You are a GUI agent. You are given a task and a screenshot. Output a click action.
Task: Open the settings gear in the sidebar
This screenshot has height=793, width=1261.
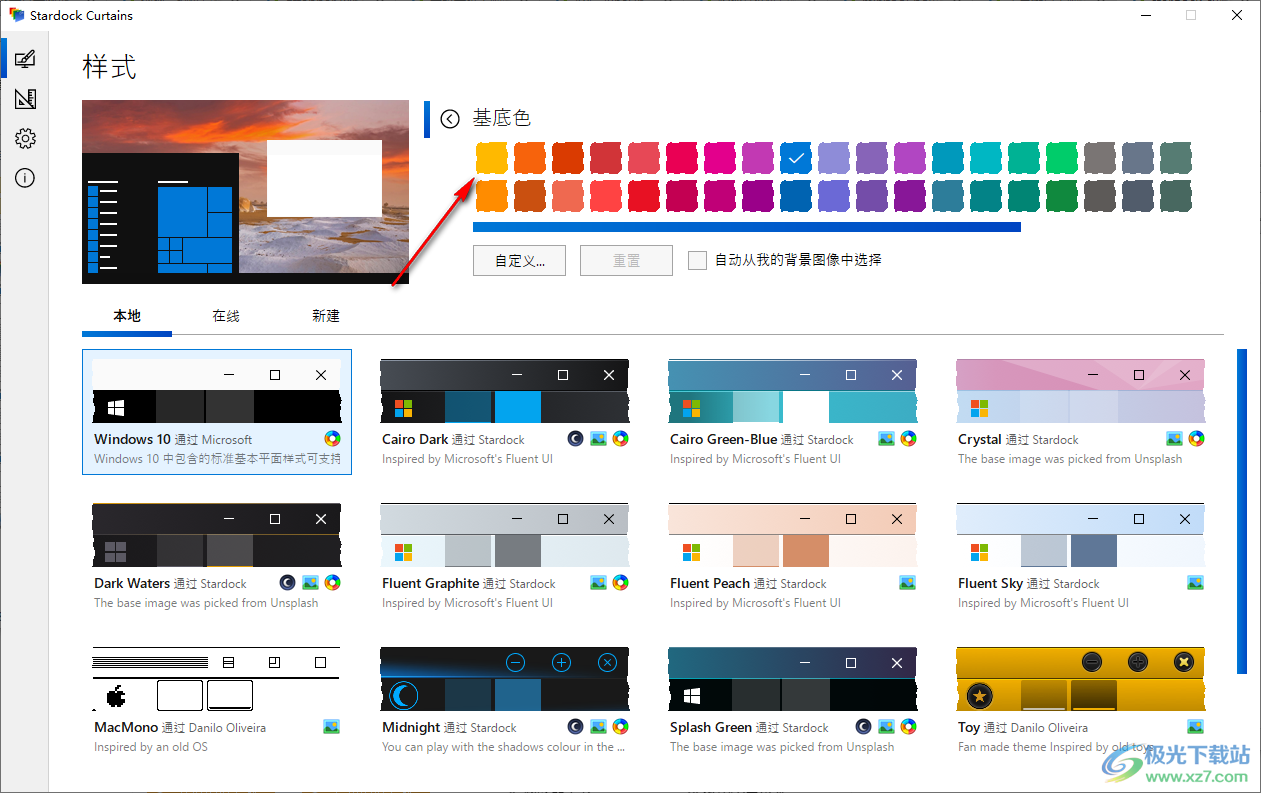pyautogui.click(x=25, y=139)
